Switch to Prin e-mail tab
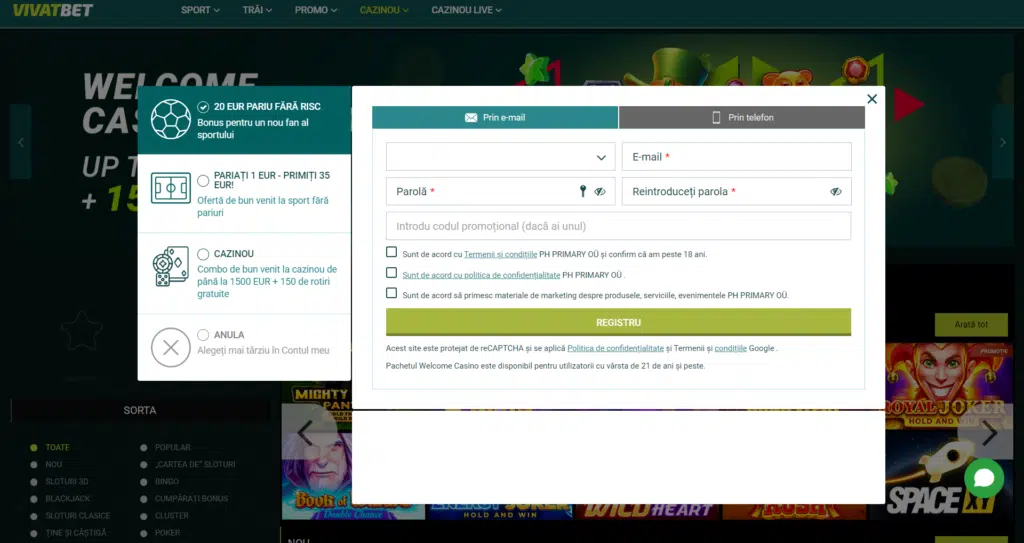The height and width of the screenshot is (543, 1024). point(495,118)
